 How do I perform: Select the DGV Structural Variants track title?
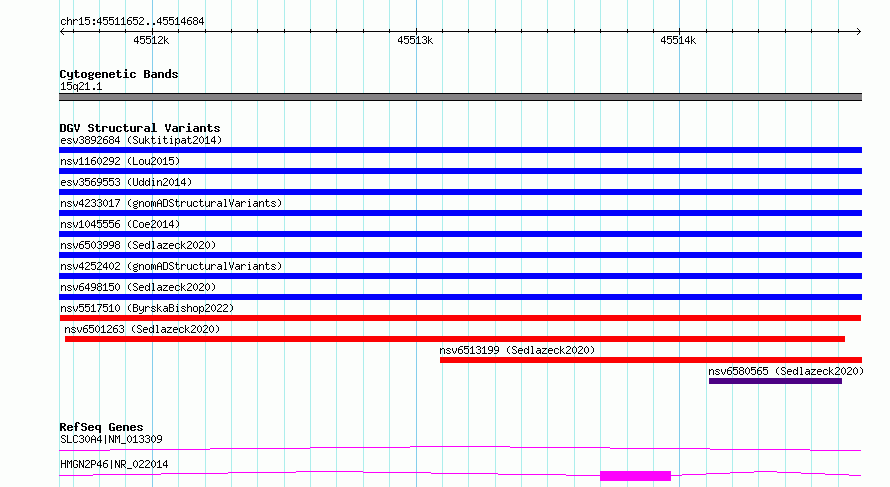(140, 128)
